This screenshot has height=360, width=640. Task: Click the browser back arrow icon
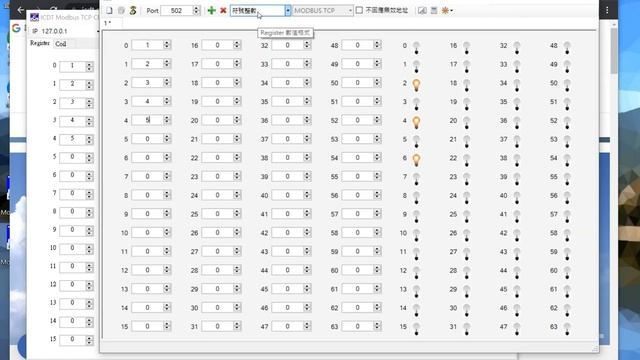(x=20, y=9)
